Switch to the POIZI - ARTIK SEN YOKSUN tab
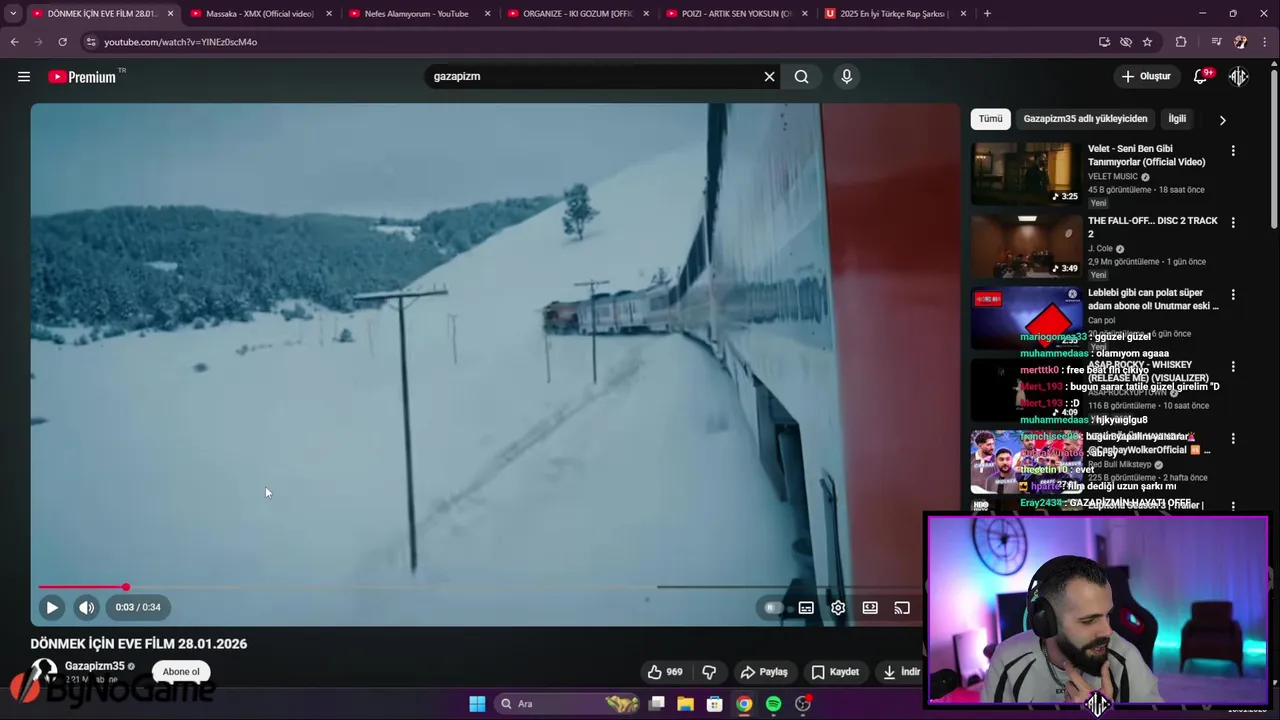1280x720 pixels. [x=736, y=14]
